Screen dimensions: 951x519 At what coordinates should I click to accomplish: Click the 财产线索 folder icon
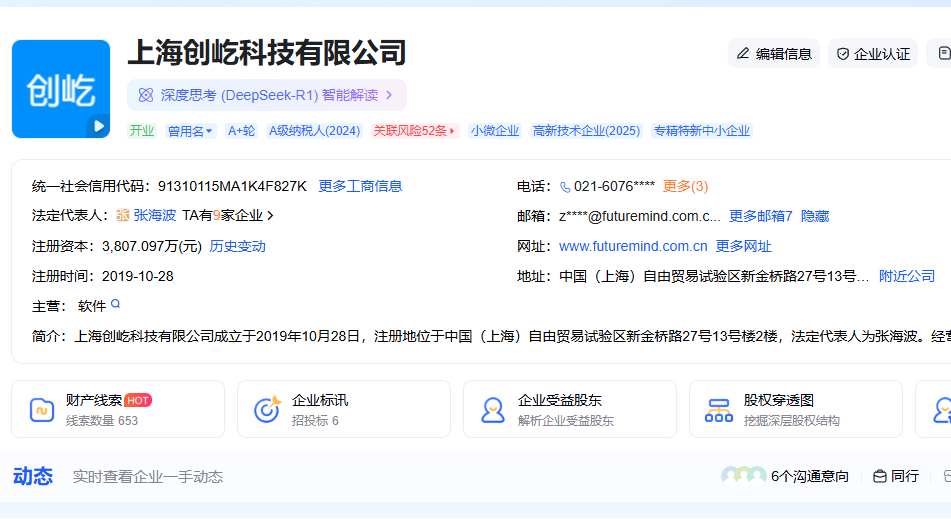tap(42, 410)
